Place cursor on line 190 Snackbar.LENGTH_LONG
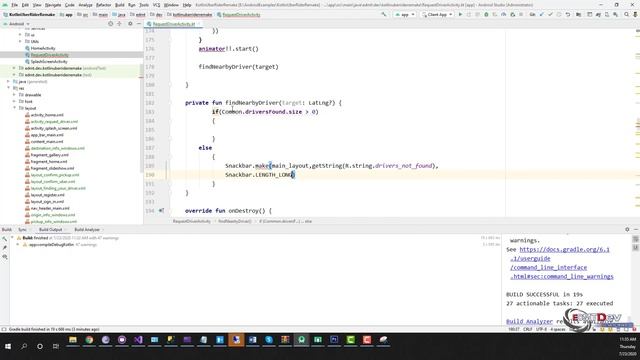640x360 pixels. 260,175
